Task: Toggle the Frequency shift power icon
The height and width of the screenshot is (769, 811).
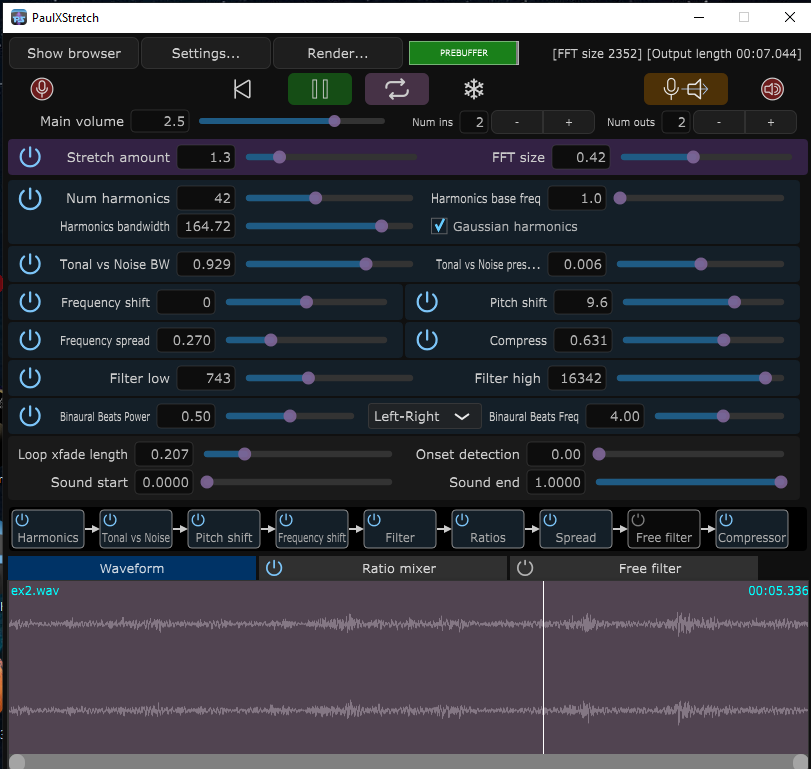Action: pos(30,302)
